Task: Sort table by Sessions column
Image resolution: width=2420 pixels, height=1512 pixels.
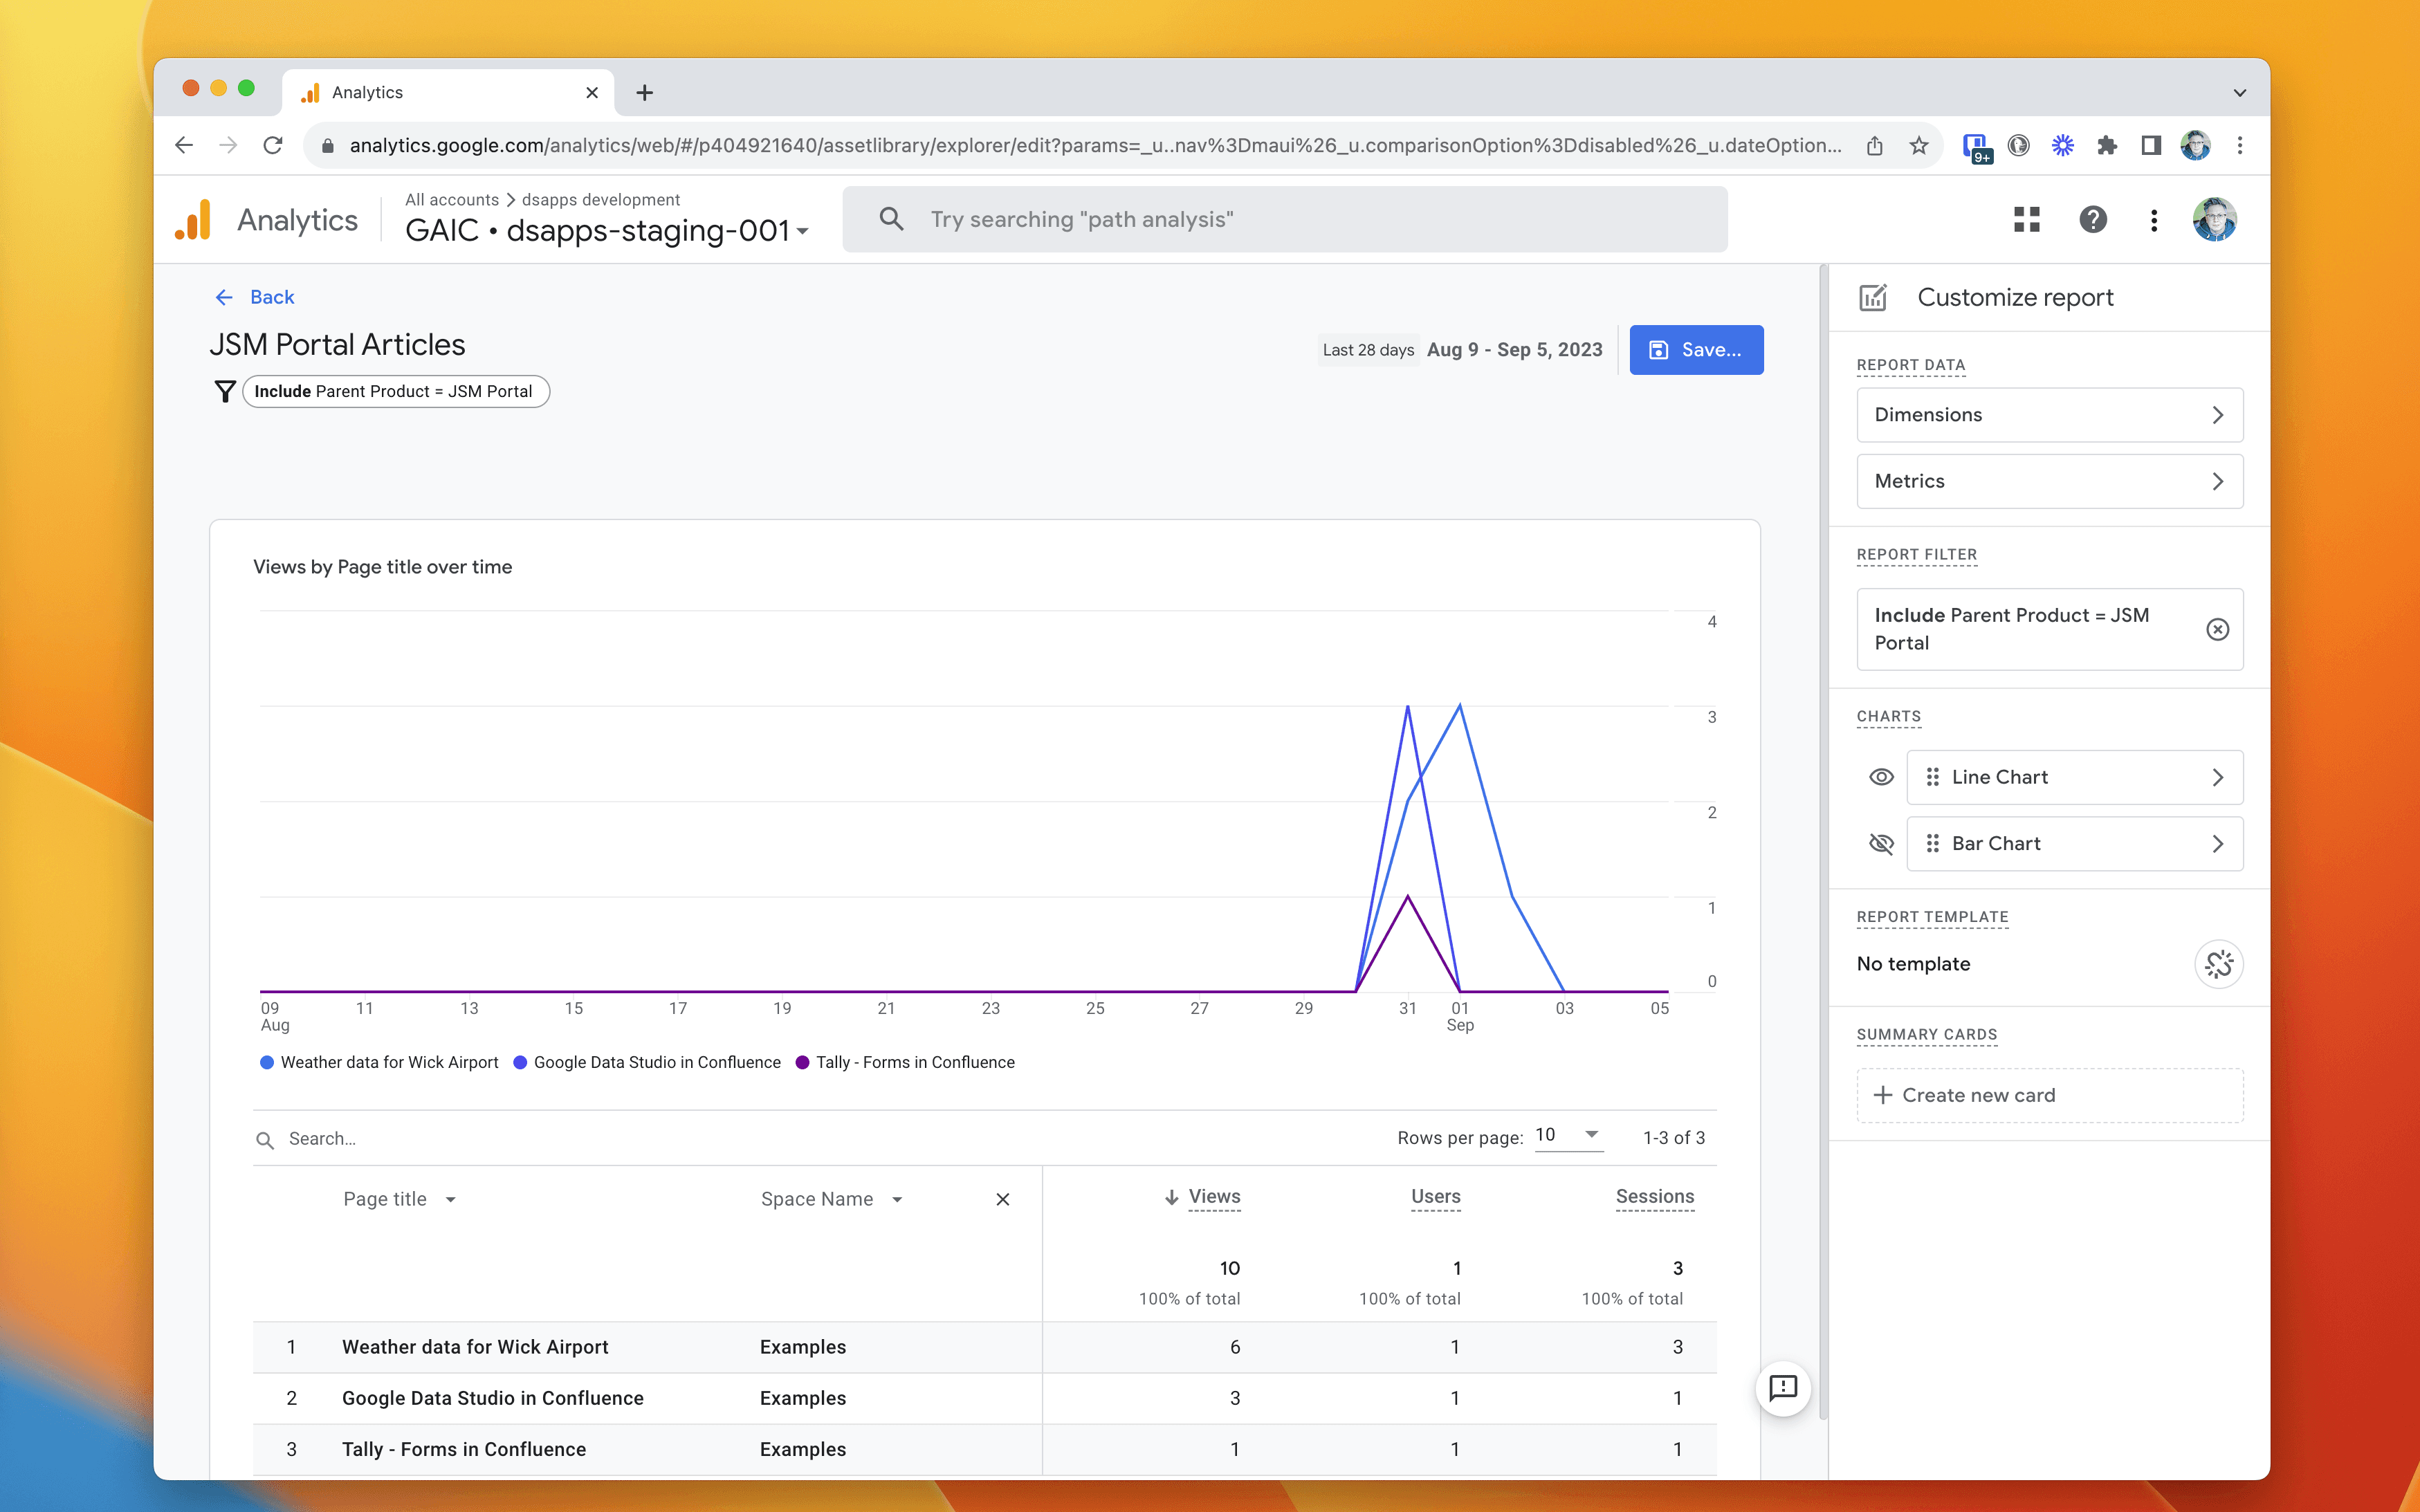Action: 1655,1197
